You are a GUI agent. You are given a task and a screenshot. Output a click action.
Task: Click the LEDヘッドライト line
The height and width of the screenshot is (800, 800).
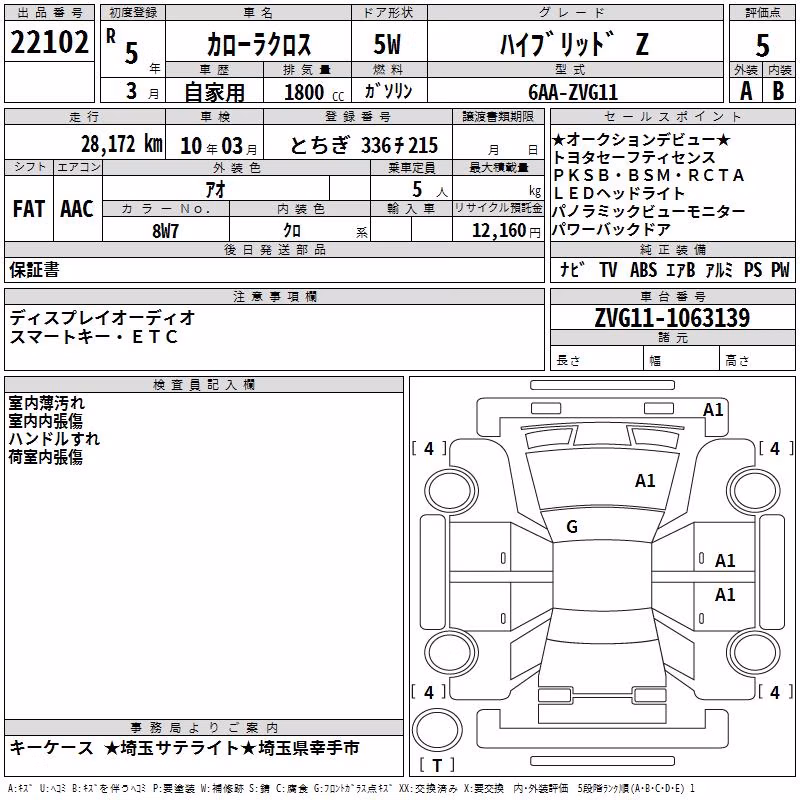[619, 193]
